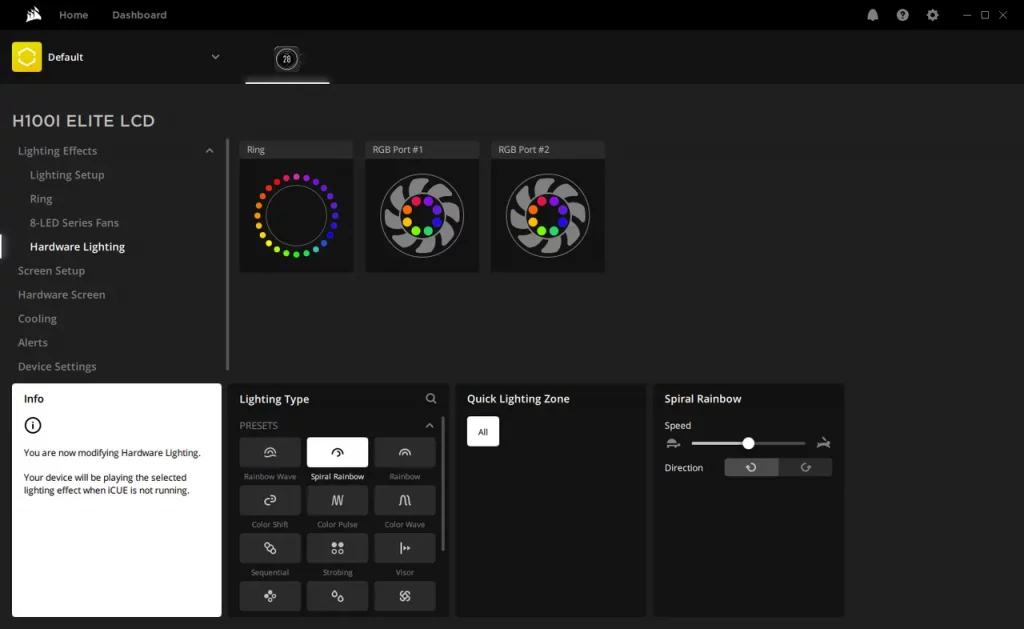Open Hardware Screen section
This screenshot has height=629, width=1024.
point(61,295)
